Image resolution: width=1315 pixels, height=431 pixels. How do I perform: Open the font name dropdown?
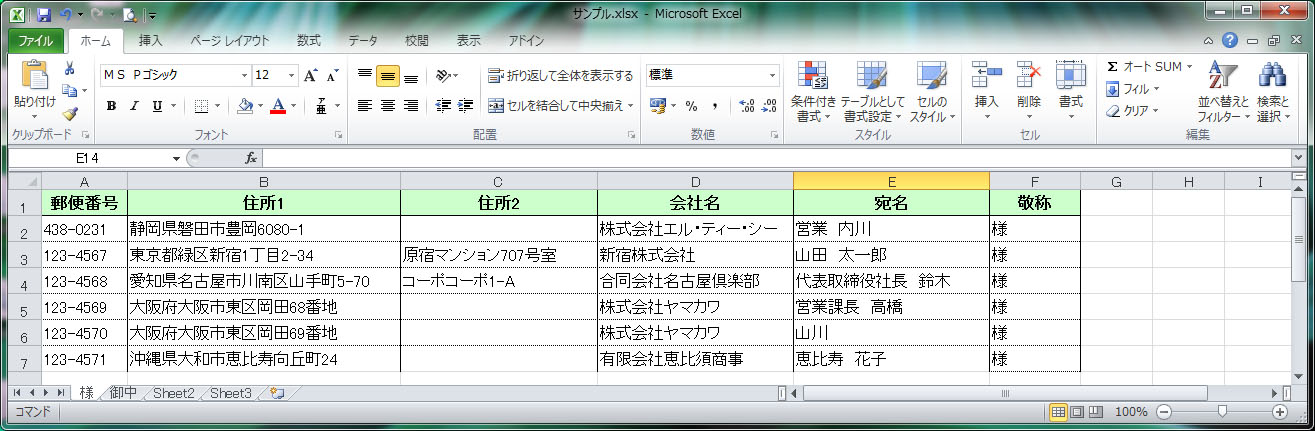pos(244,75)
